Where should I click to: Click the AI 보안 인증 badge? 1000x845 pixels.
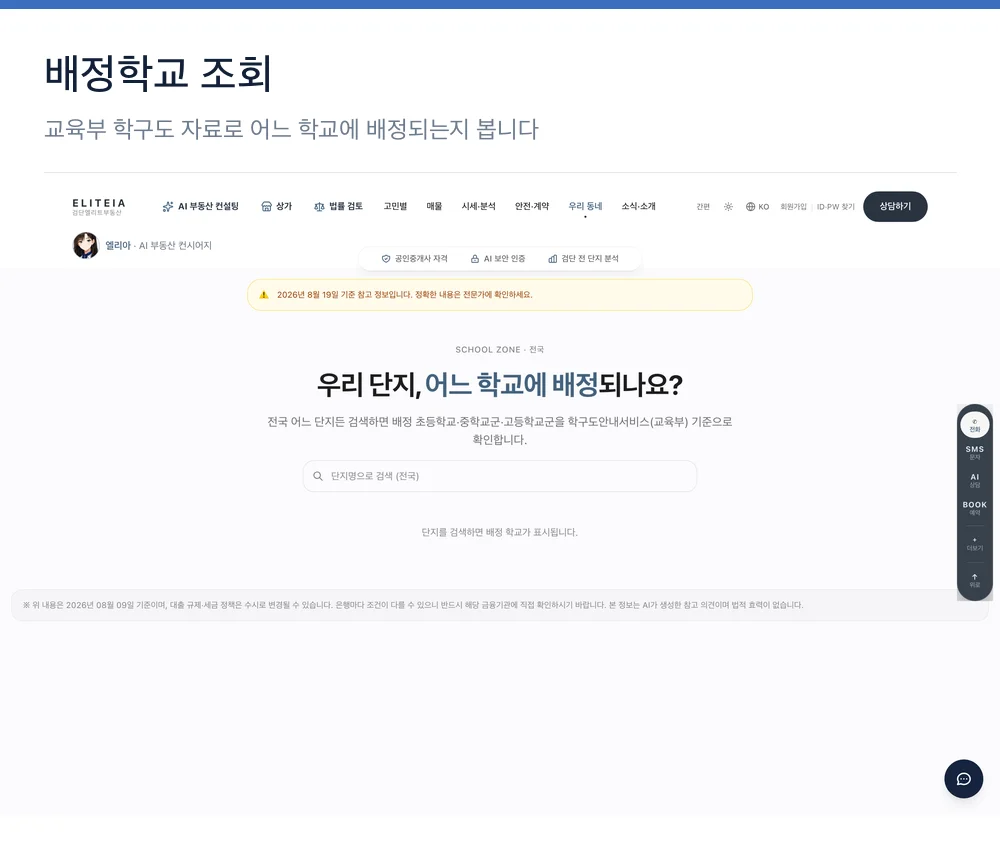pyautogui.click(x=497, y=258)
